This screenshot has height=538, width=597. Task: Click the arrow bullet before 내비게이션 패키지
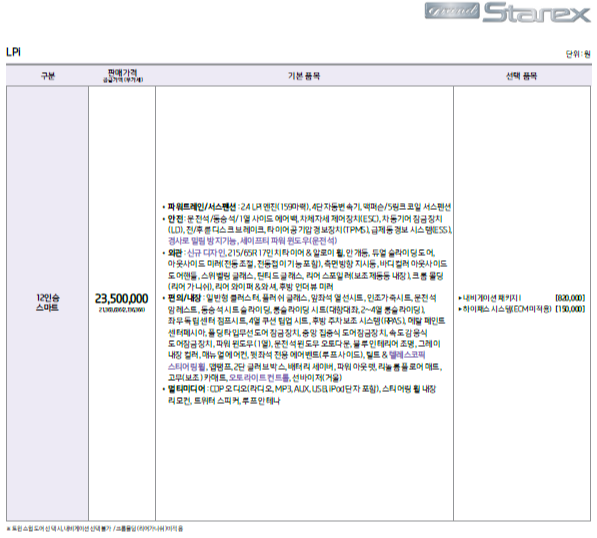pos(460,298)
